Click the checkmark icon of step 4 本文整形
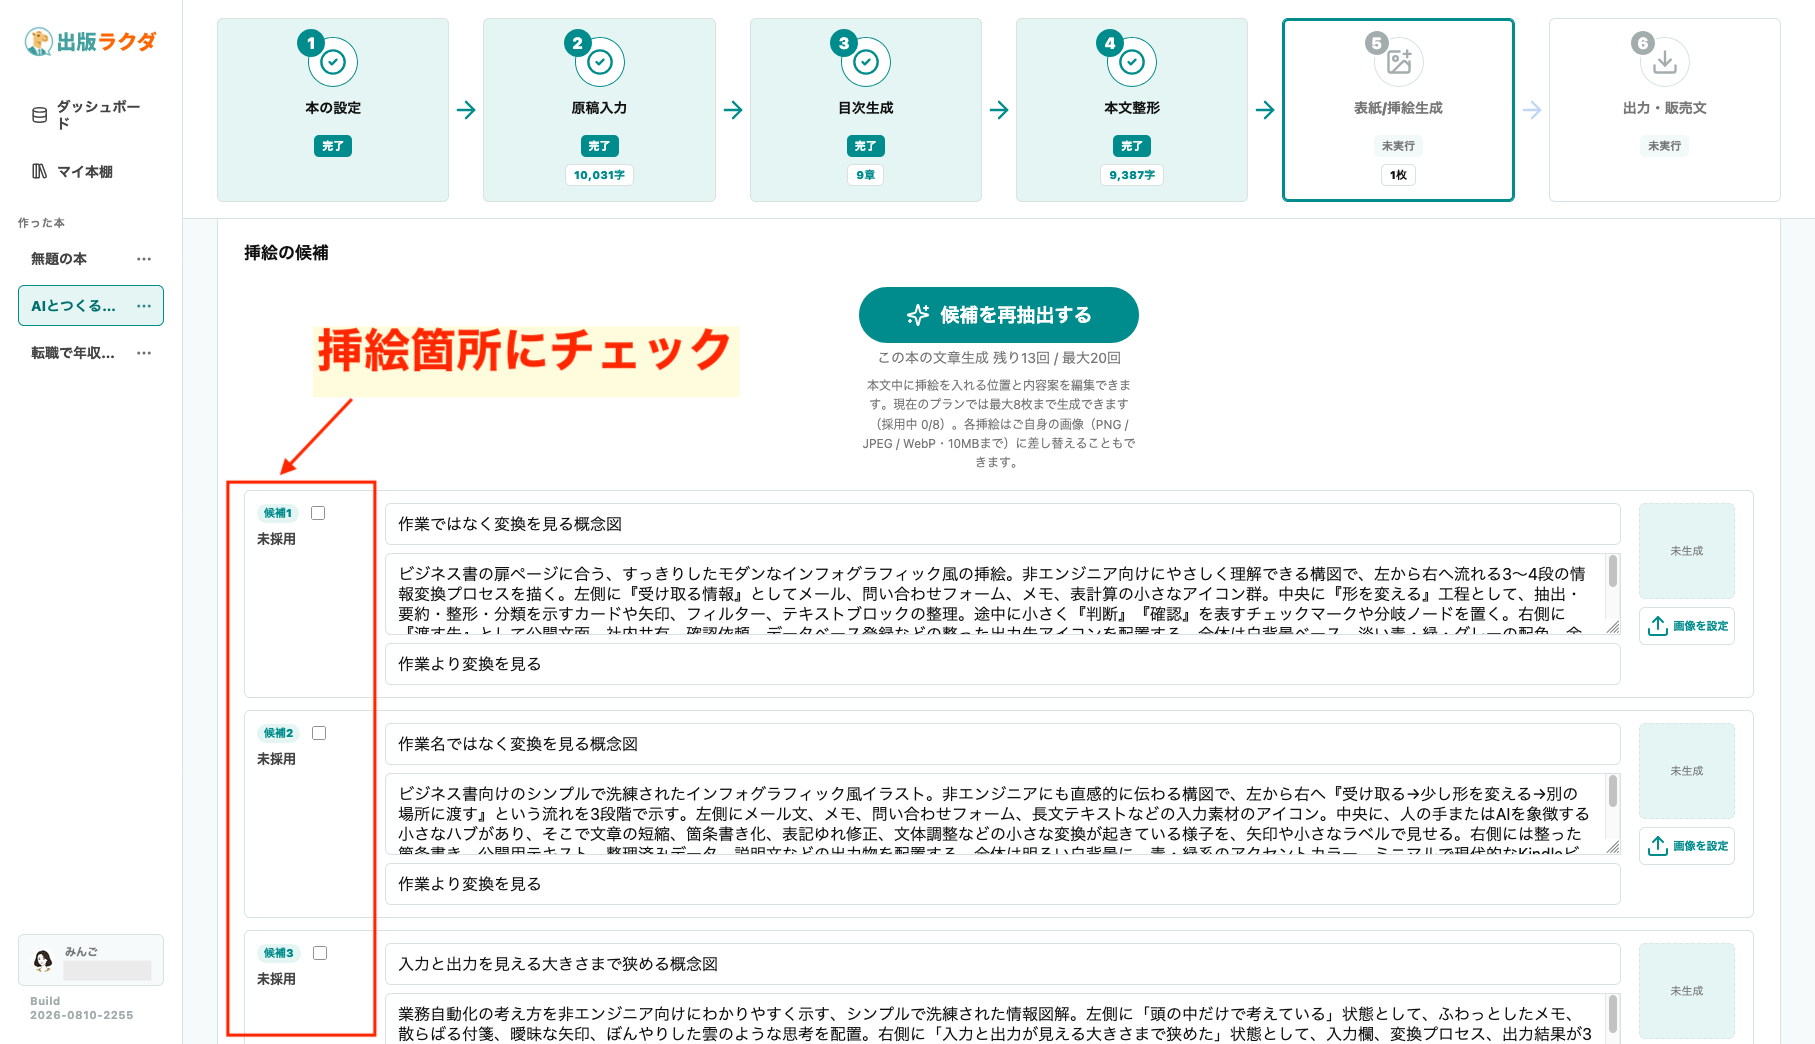 pyautogui.click(x=1132, y=62)
